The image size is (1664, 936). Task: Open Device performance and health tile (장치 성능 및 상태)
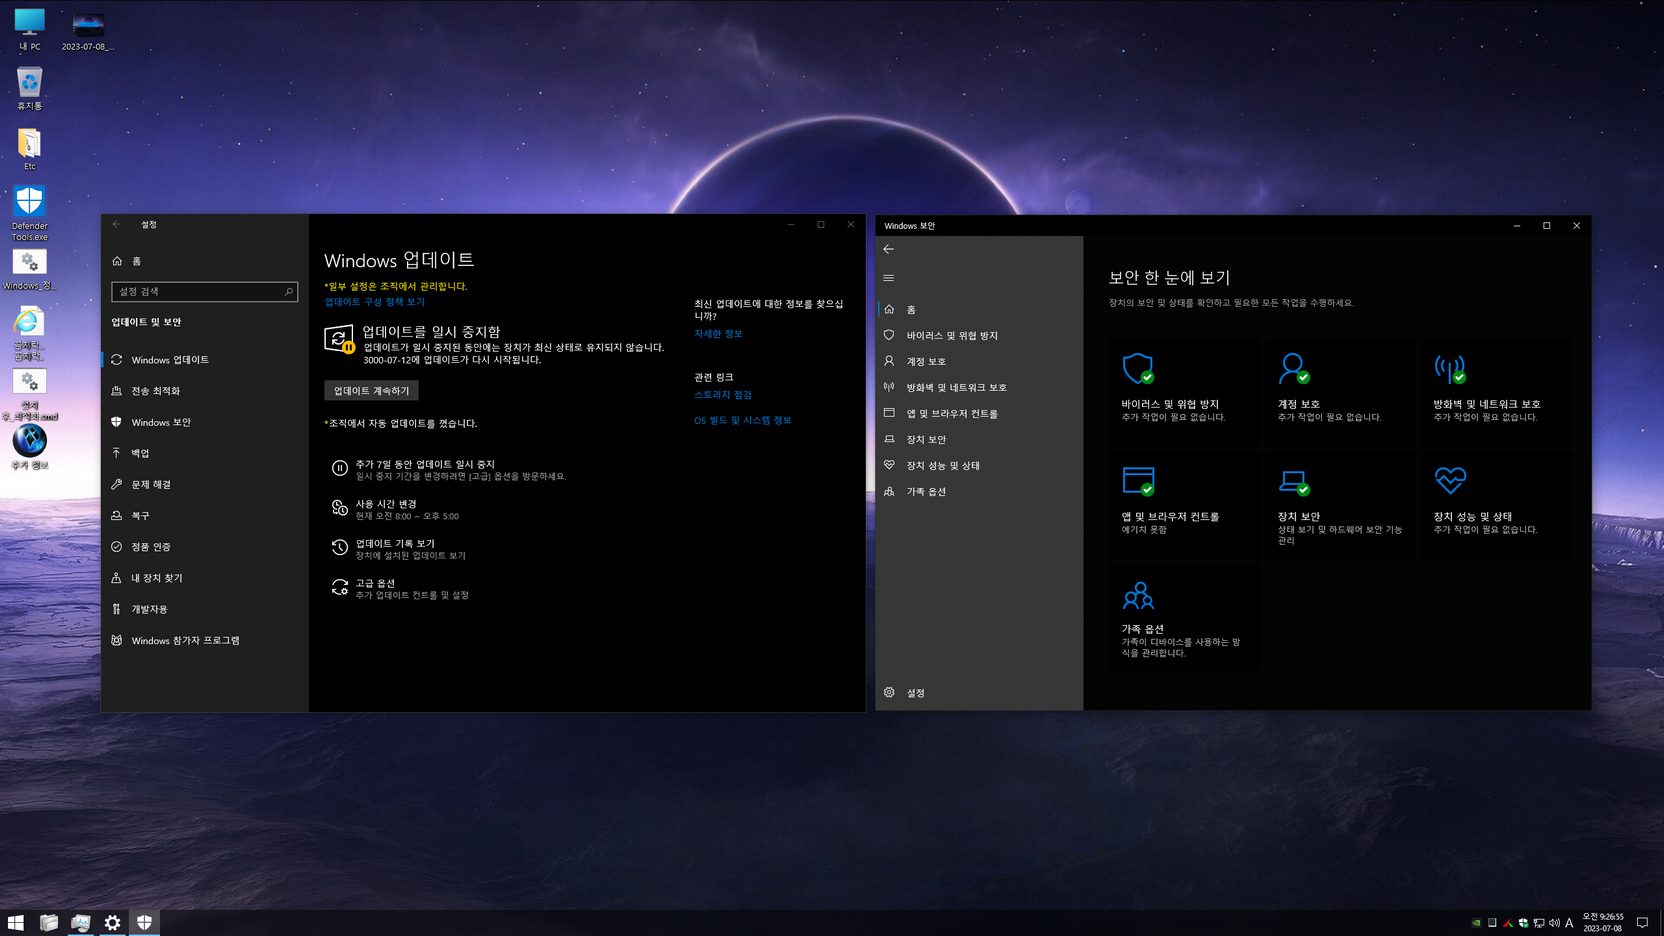[1495, 505]
